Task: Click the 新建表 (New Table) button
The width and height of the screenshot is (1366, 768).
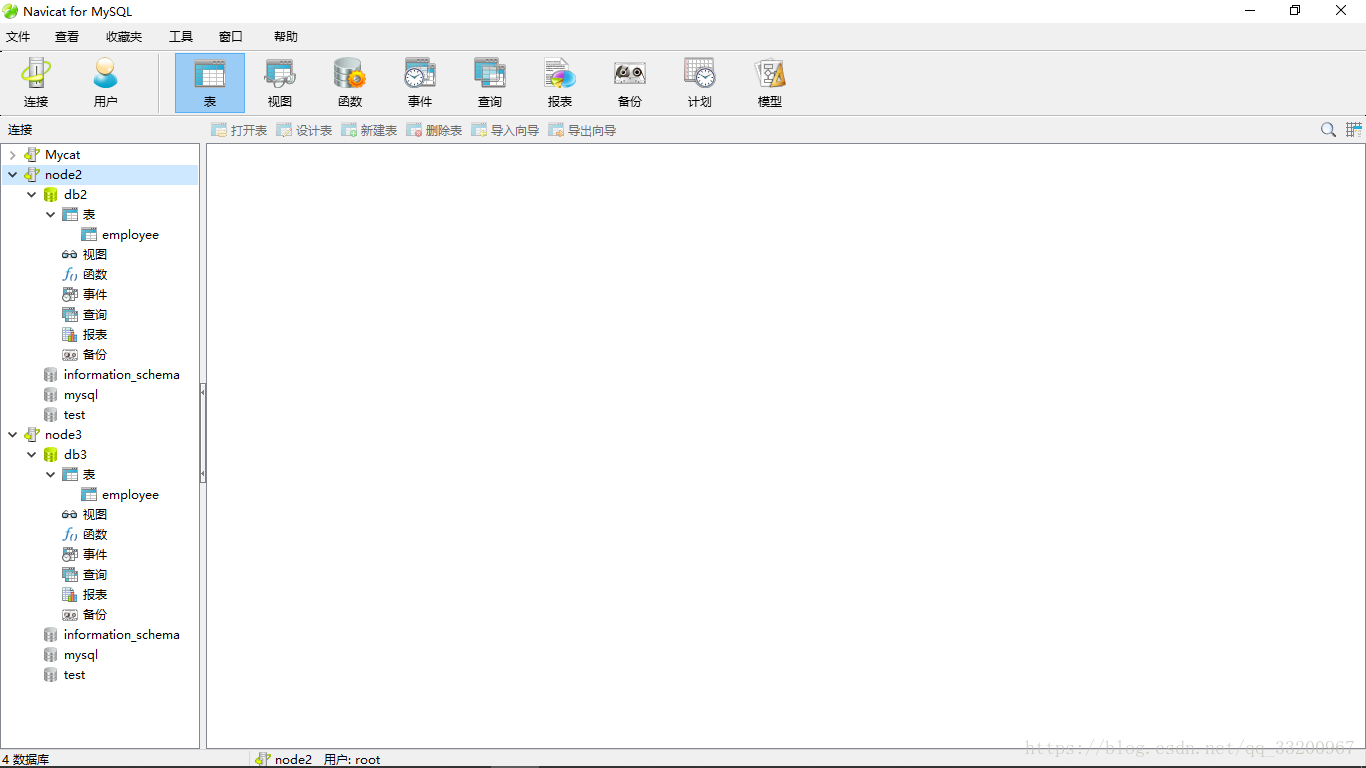Action: coord(369,131)
